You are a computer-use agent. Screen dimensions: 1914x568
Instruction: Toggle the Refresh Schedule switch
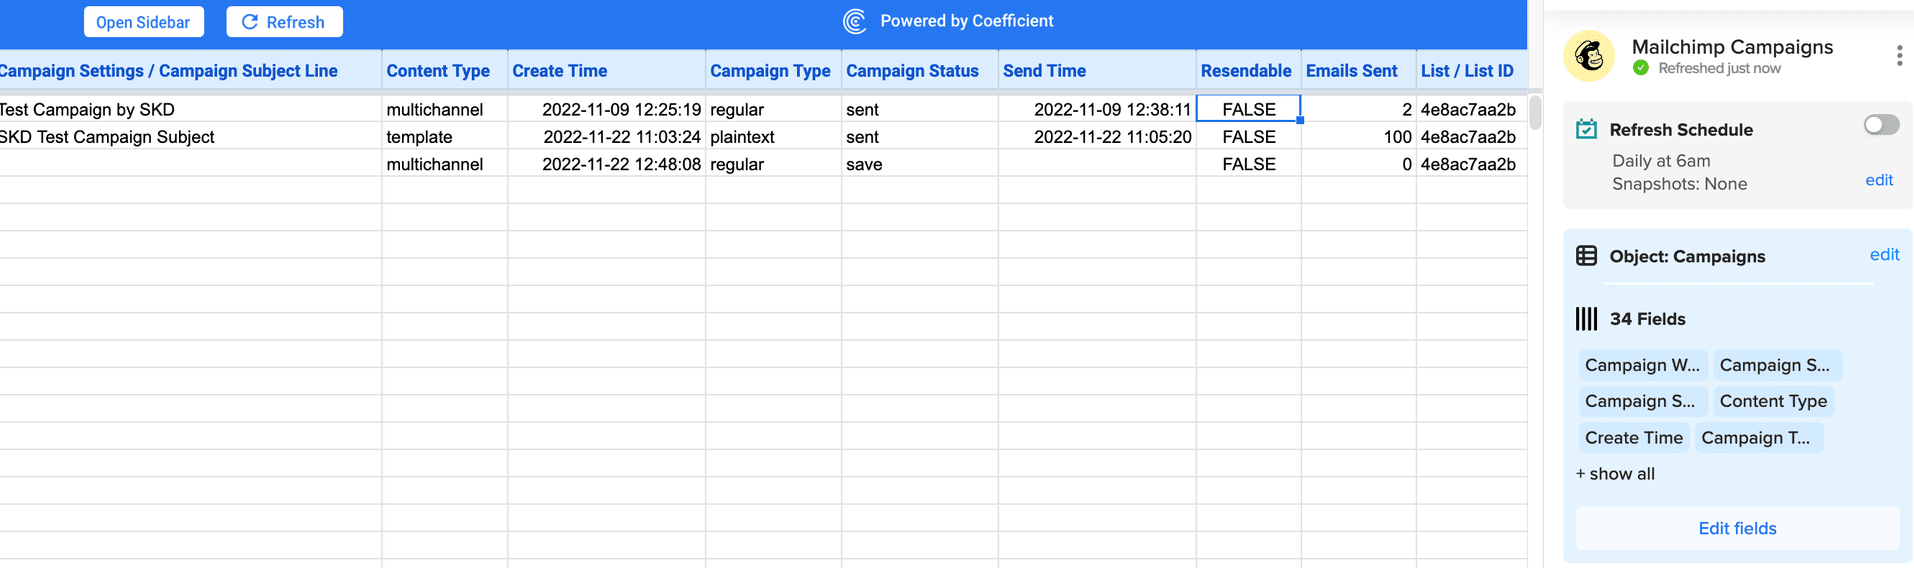(1881, 125)
